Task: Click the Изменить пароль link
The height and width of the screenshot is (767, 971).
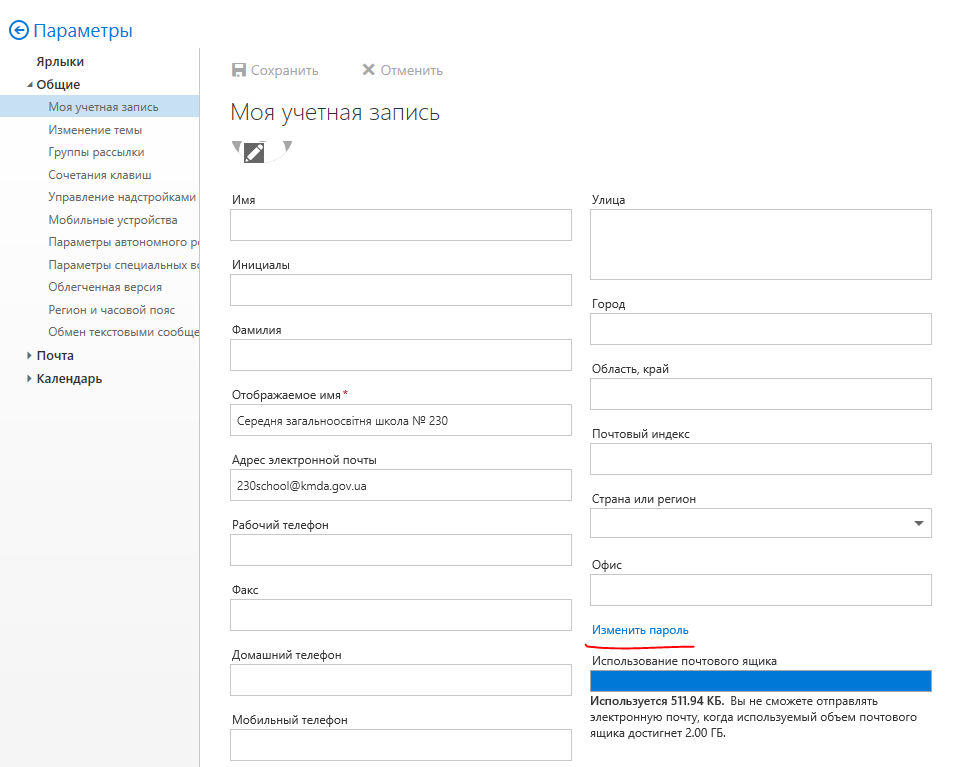Action: tap(640, 630)
